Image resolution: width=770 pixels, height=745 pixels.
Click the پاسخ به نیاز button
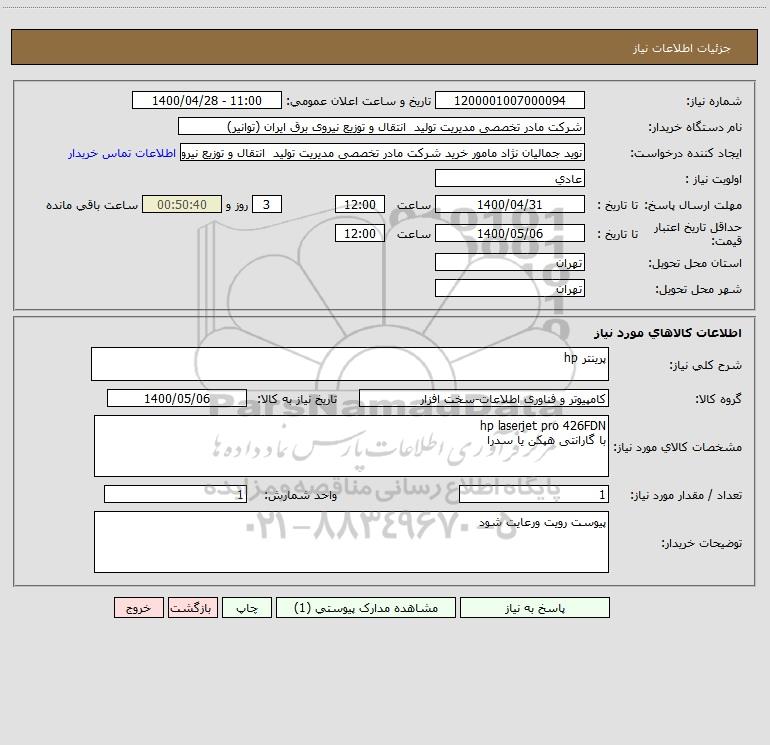(x=534, y=607)
